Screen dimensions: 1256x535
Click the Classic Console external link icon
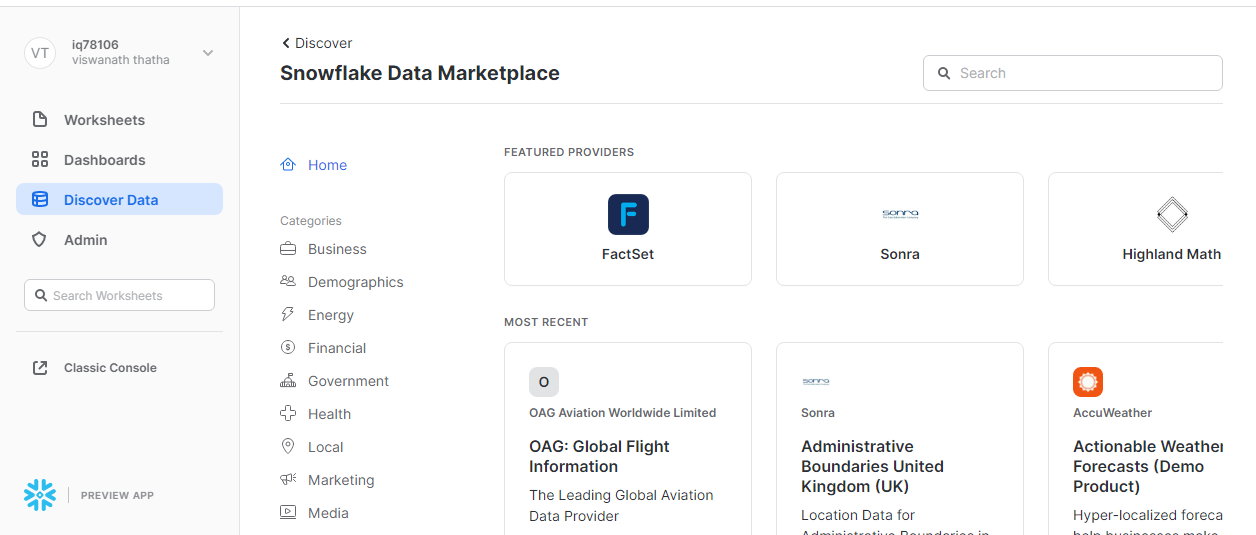(x=40, y=368)
